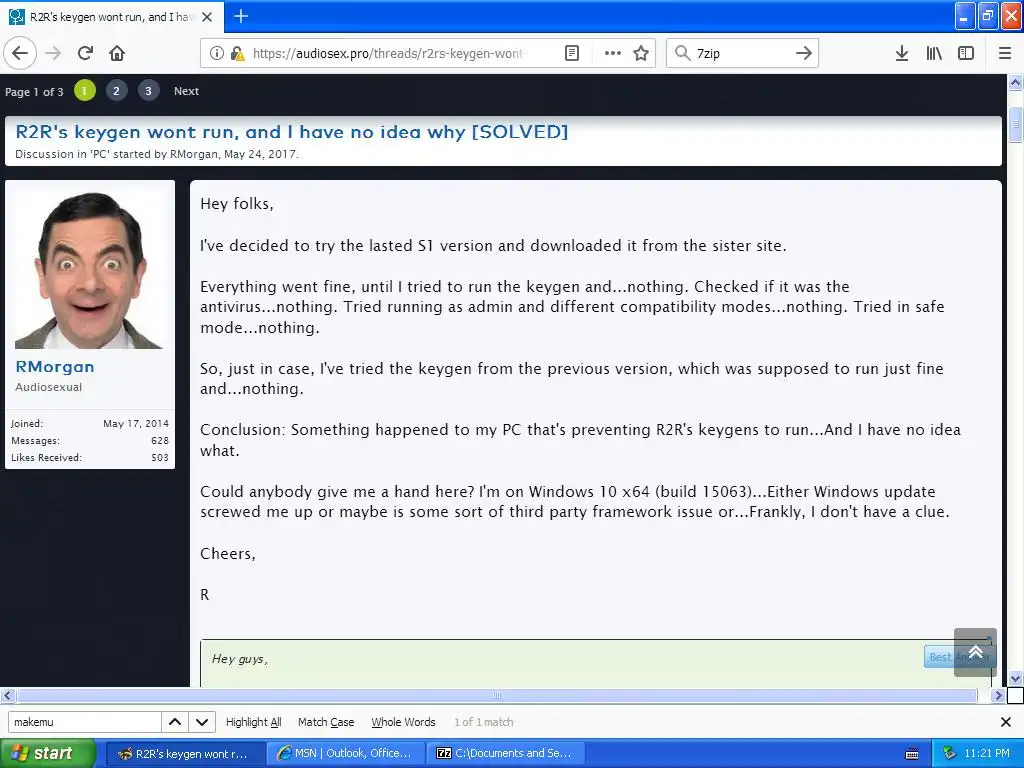
Task: Switch to MSN Outlook taskbar window
Action: [346, 754]
